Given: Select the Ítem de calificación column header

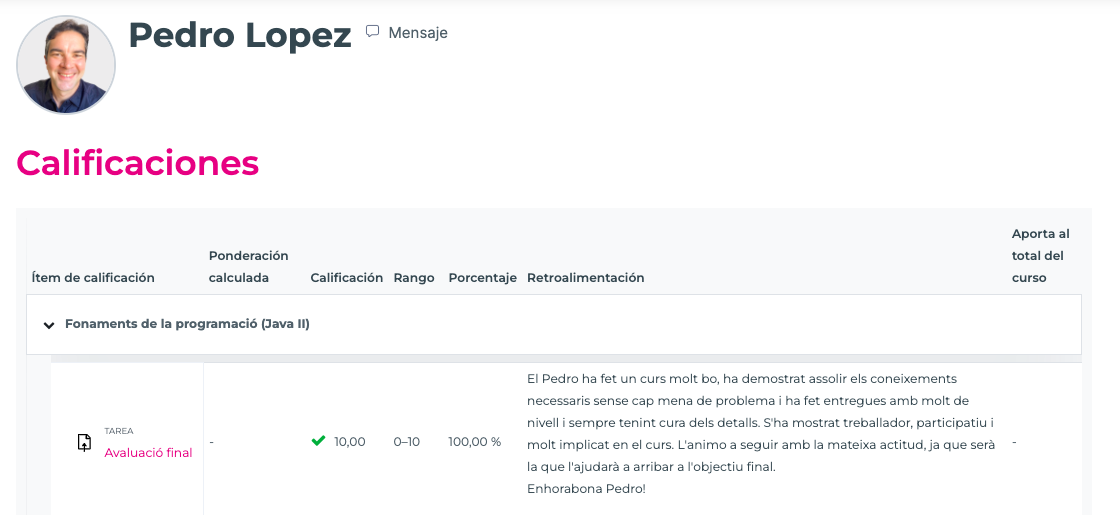Looking at the screenshot, I should click(x=93, y=278).
